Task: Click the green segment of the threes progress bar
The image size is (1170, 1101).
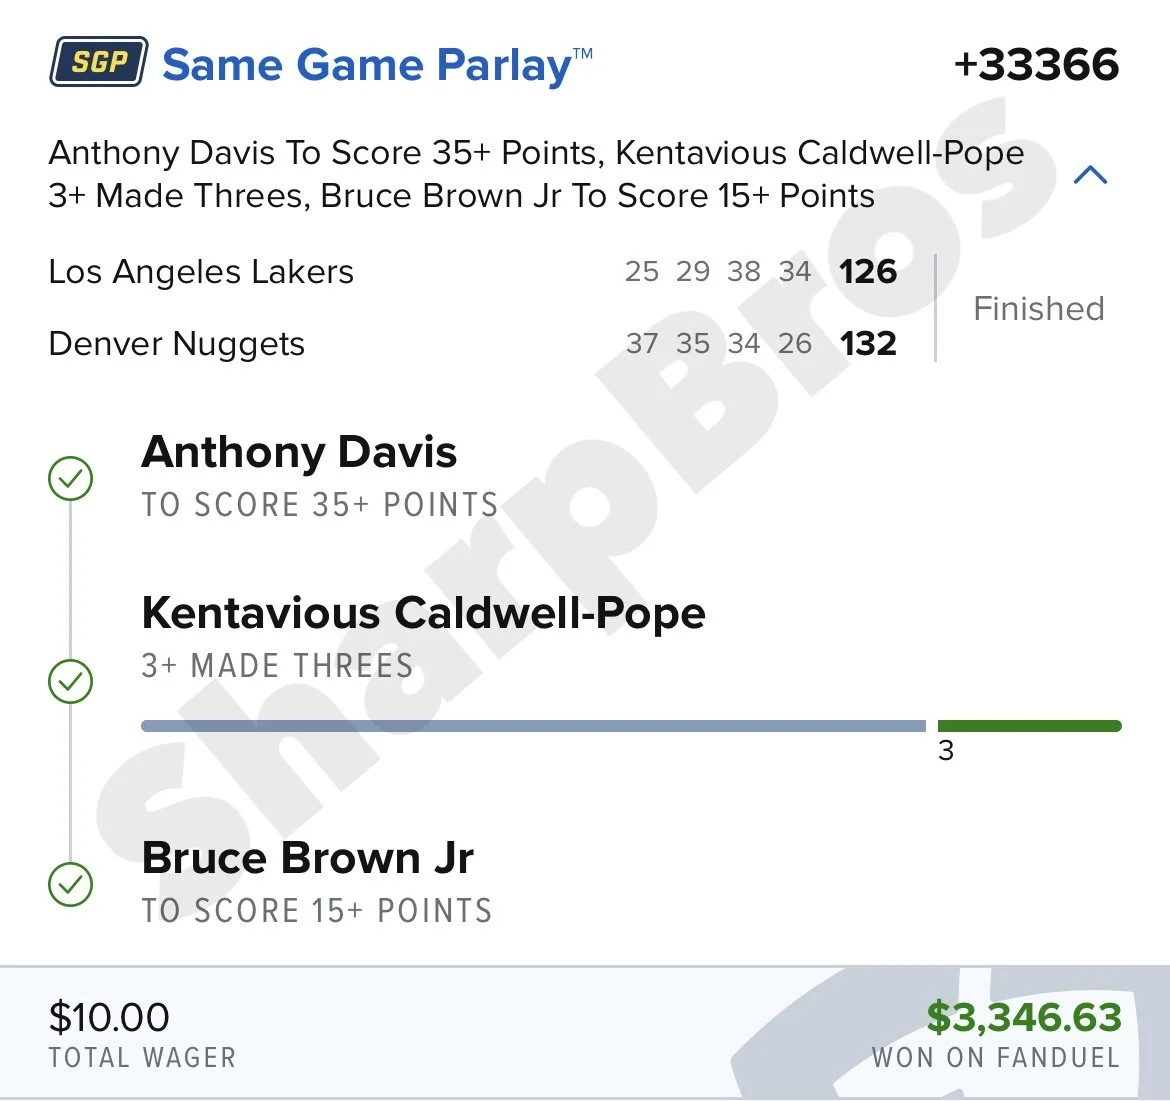Action: coord(1030,726)
